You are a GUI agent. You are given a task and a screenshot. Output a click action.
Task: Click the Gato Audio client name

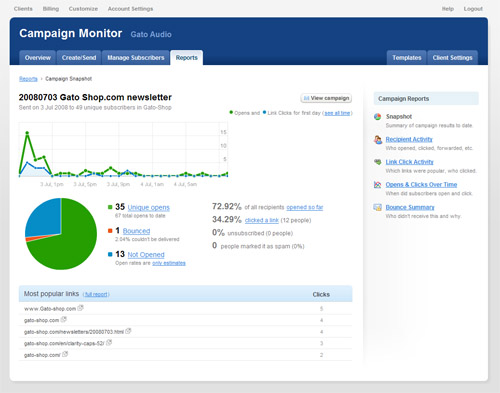point(151,34)
